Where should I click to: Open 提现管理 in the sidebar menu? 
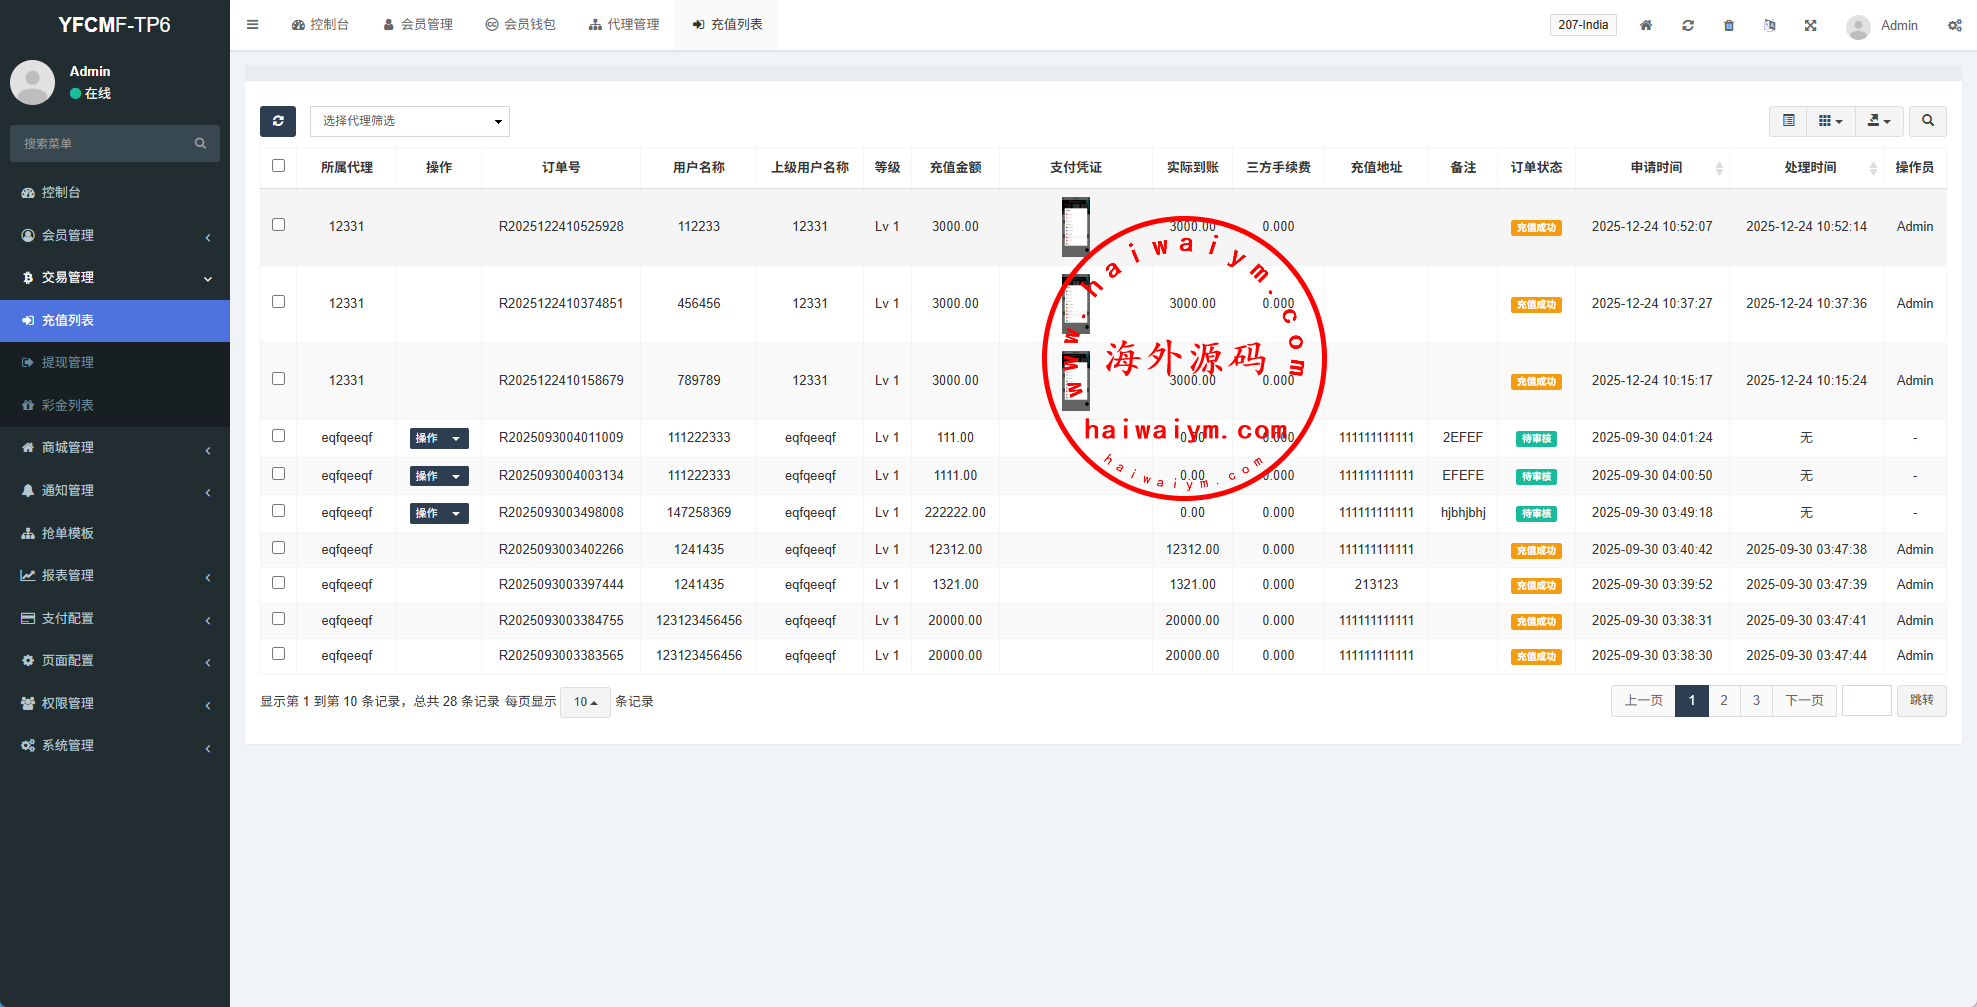coord(68,362)
